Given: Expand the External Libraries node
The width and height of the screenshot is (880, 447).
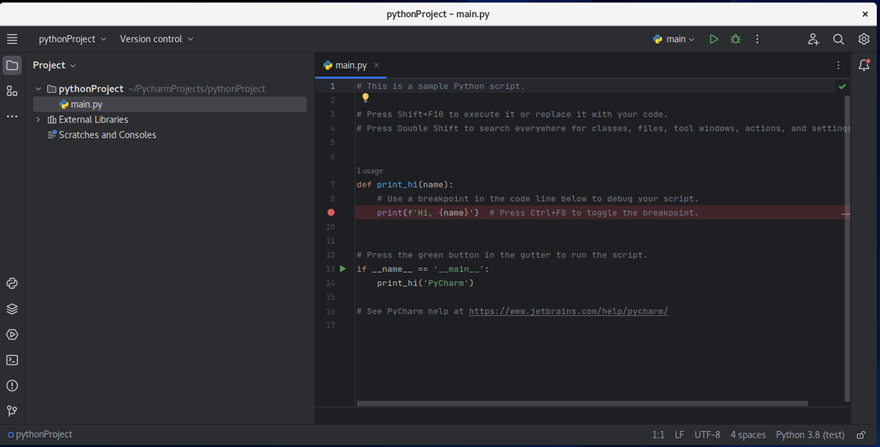Looking at the screenshot, I should pos(38,120).
